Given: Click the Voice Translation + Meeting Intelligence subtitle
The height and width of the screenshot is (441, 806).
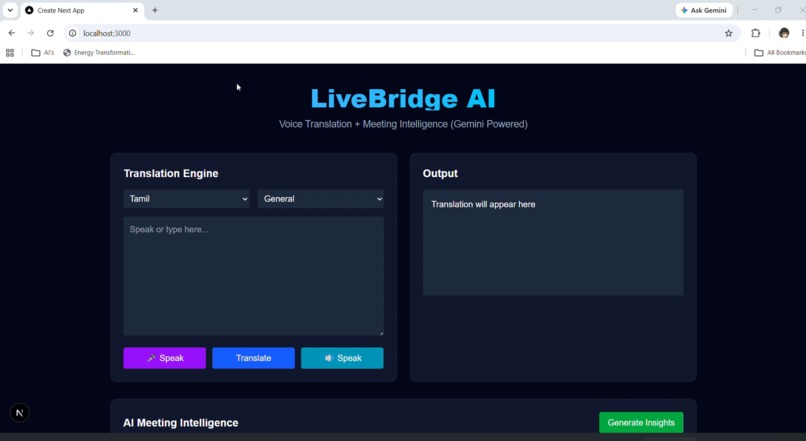Looking at the screenshot, I should point(403,124).
